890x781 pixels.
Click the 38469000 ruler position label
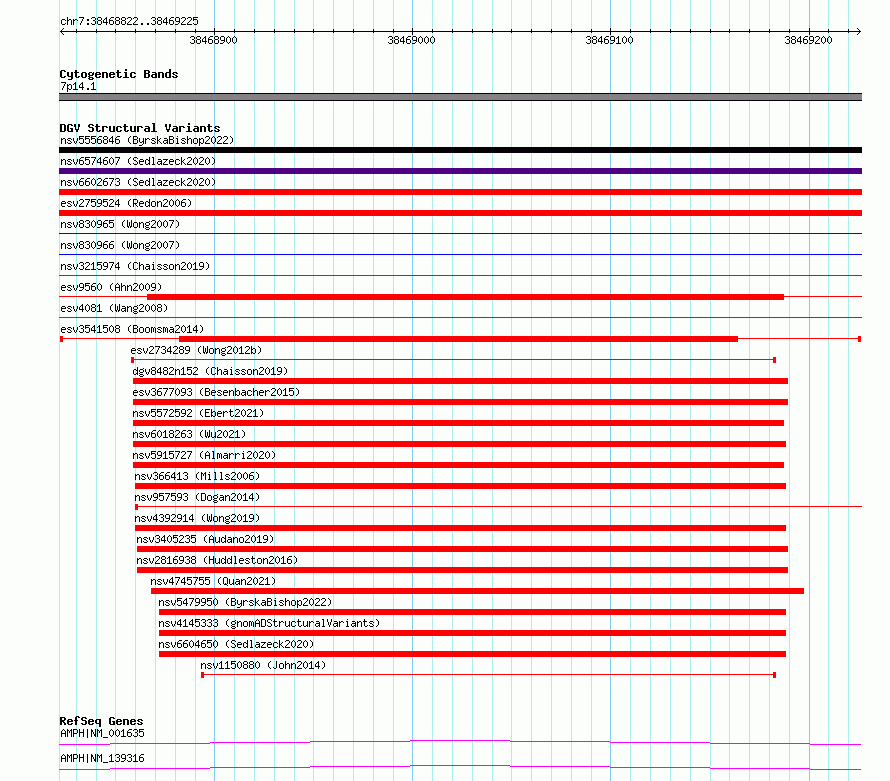point(412,40)
